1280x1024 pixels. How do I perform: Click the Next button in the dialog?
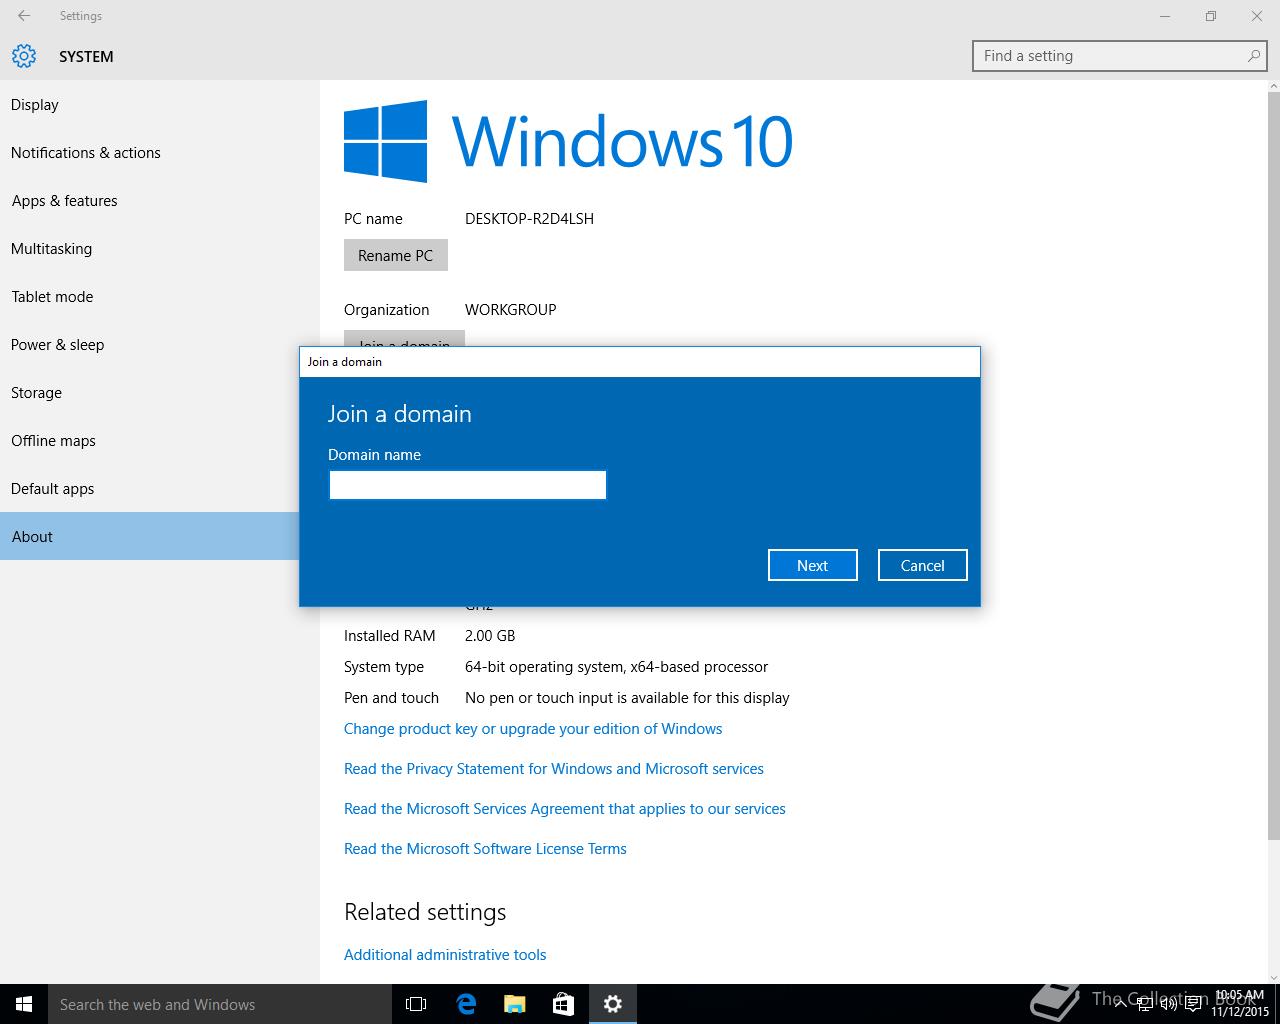(x=813, y=565)
